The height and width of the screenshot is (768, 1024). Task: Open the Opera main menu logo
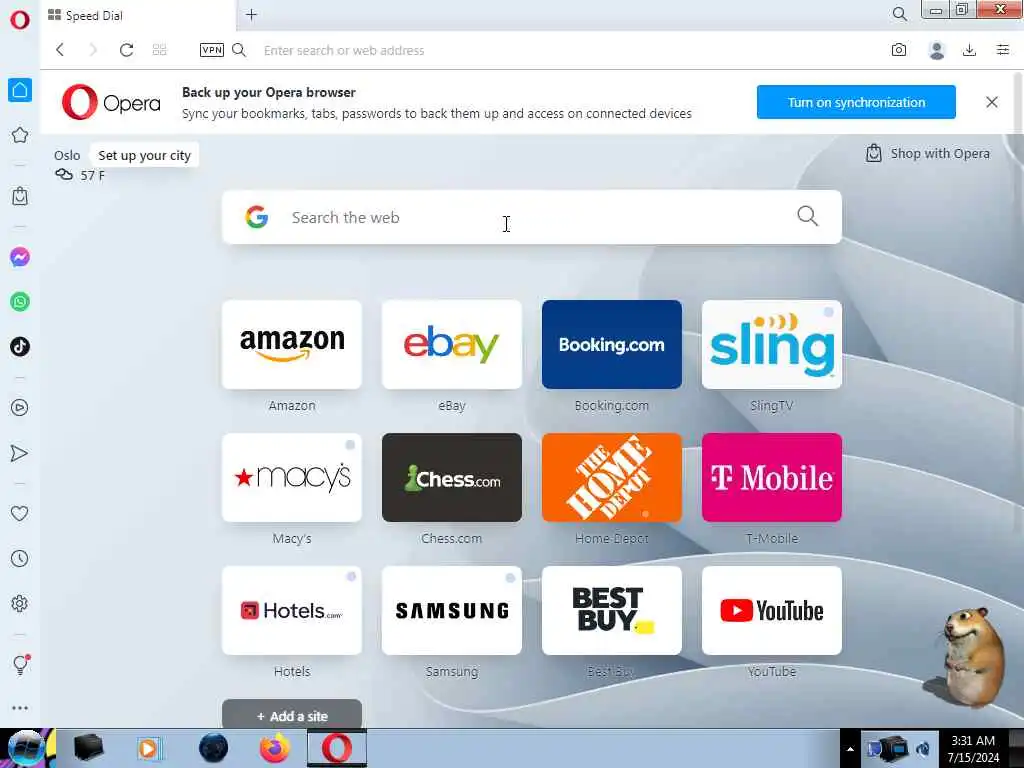coord(20,19)
